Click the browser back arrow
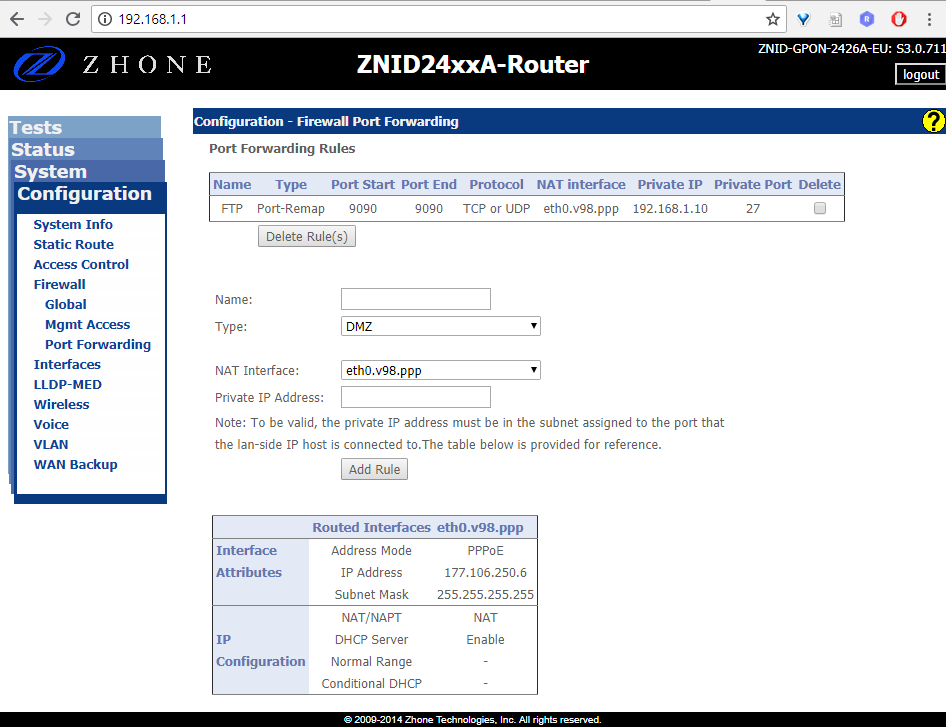 pos(17,19)
